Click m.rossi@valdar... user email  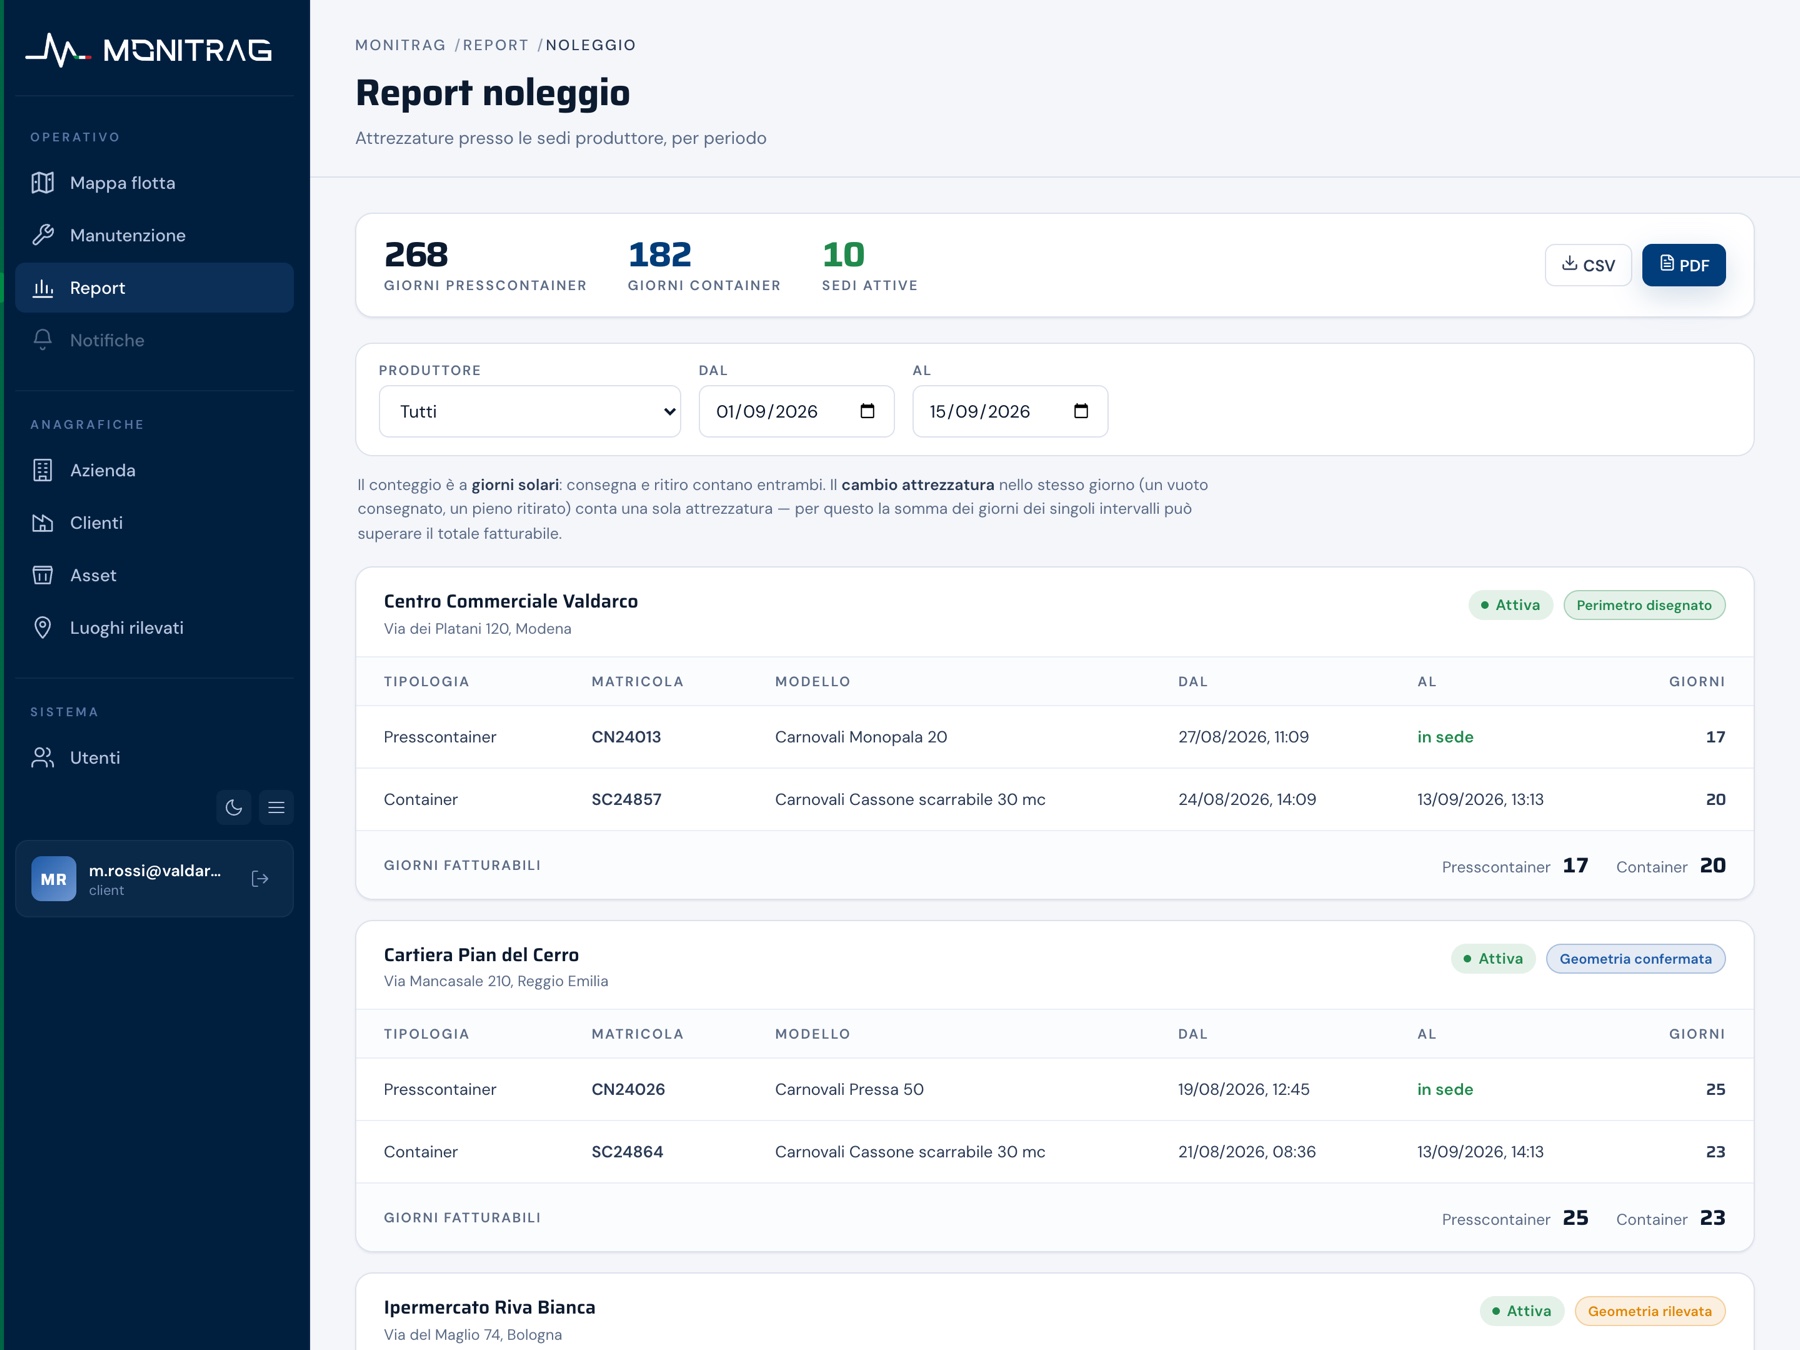pyautogui.click(x=155, y=871)
